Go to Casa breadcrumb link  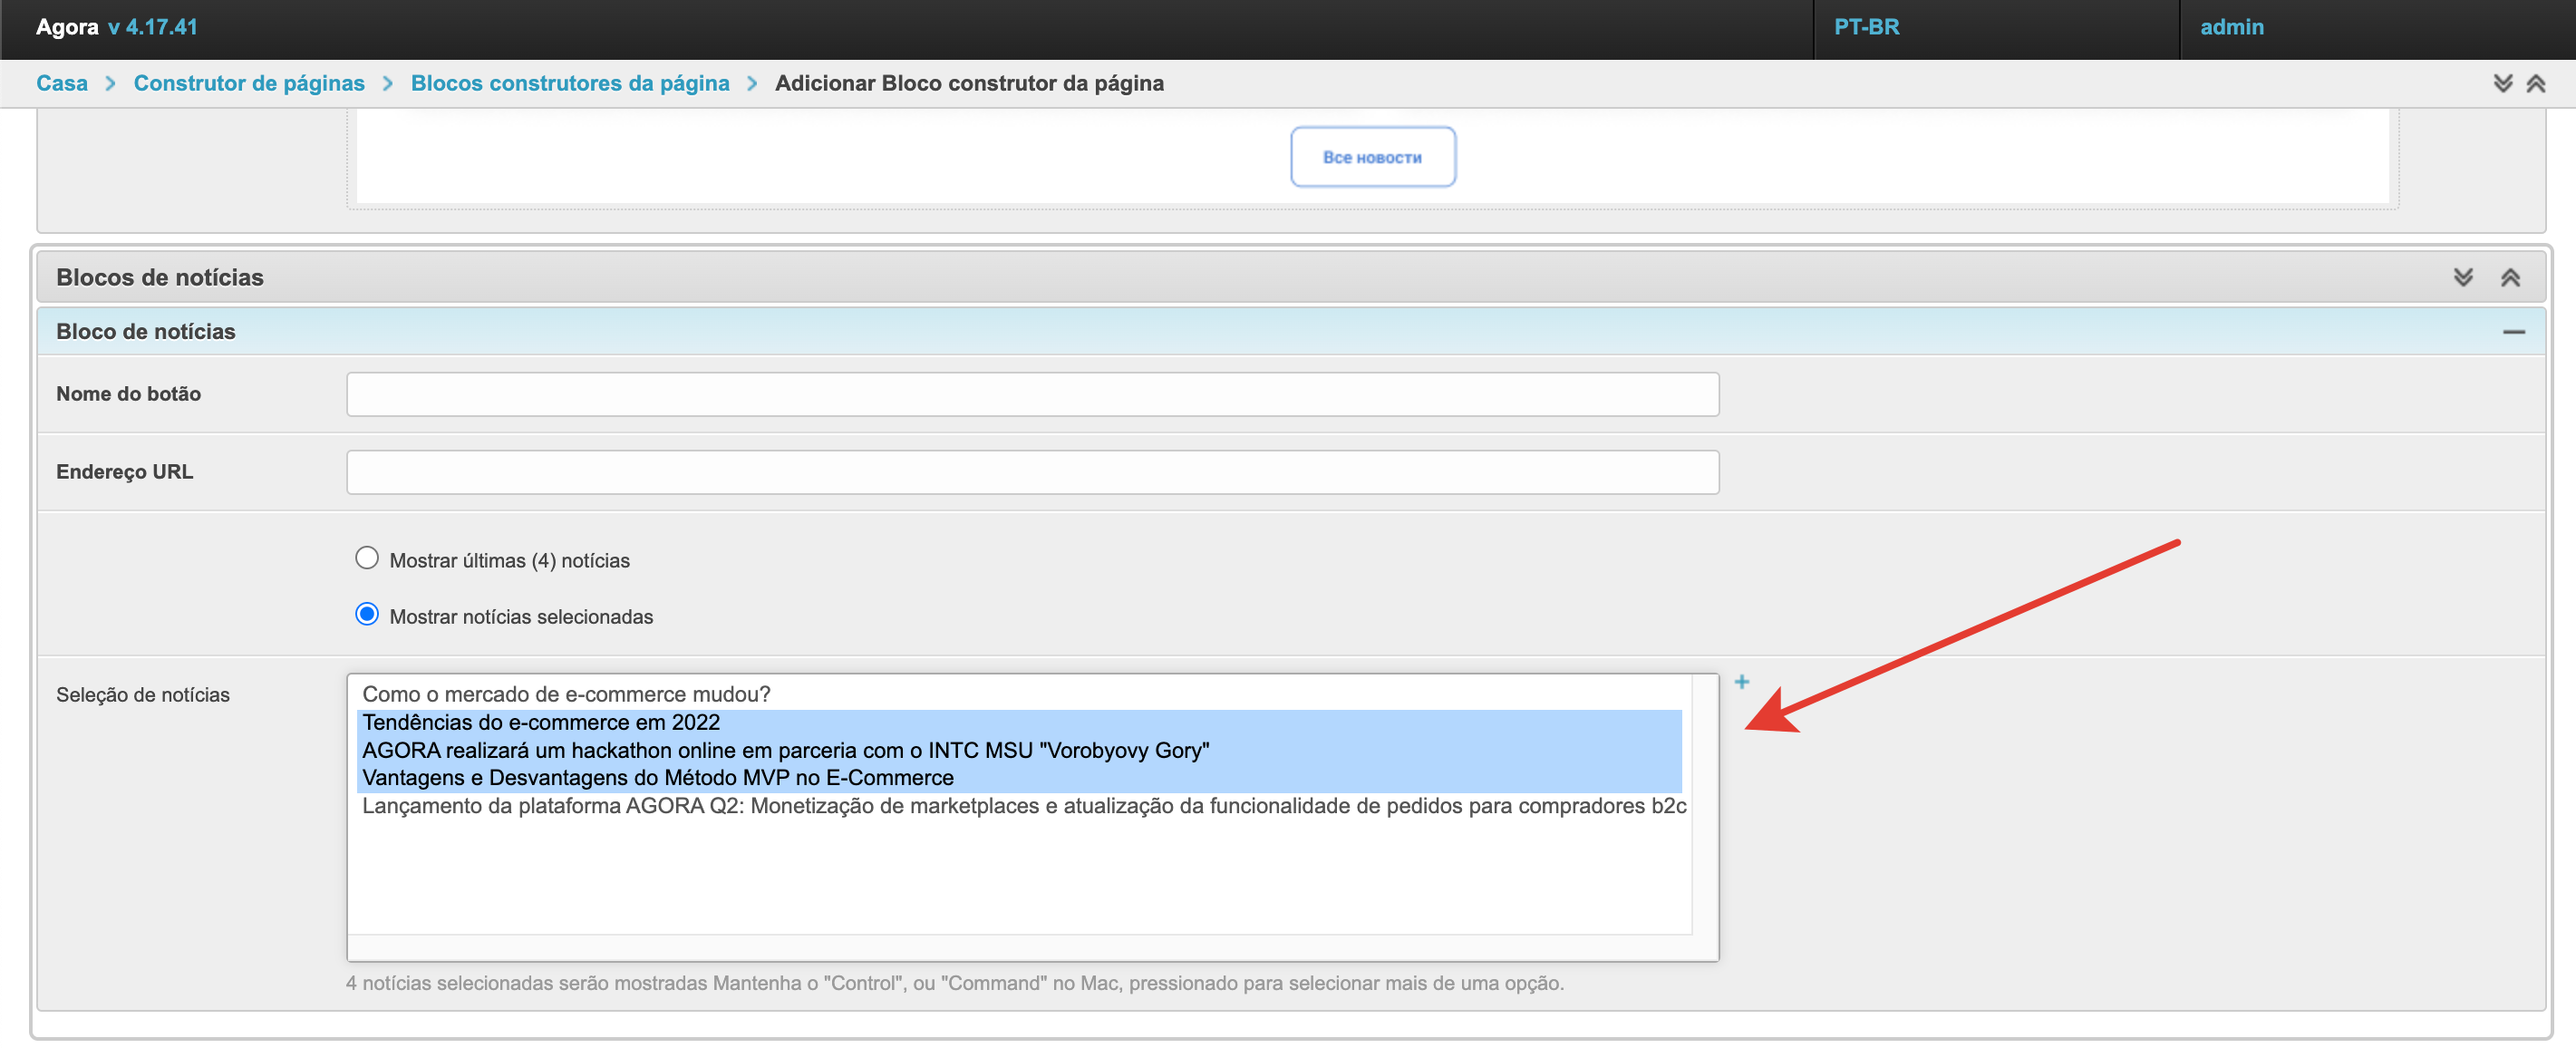(62, 83)
